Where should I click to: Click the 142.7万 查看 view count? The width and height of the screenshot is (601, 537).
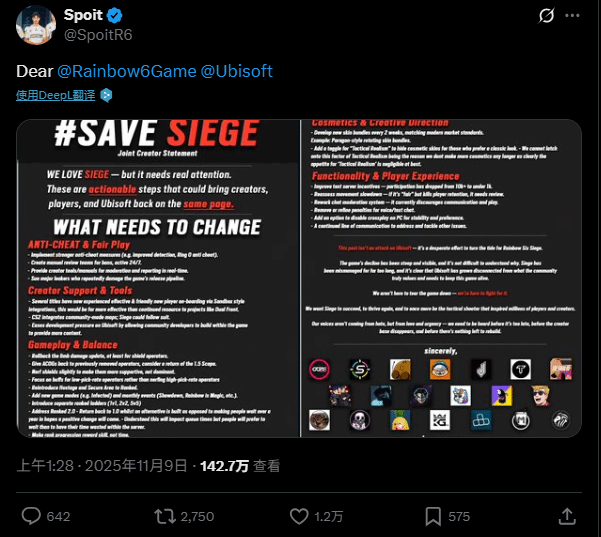tap(238, 466)
